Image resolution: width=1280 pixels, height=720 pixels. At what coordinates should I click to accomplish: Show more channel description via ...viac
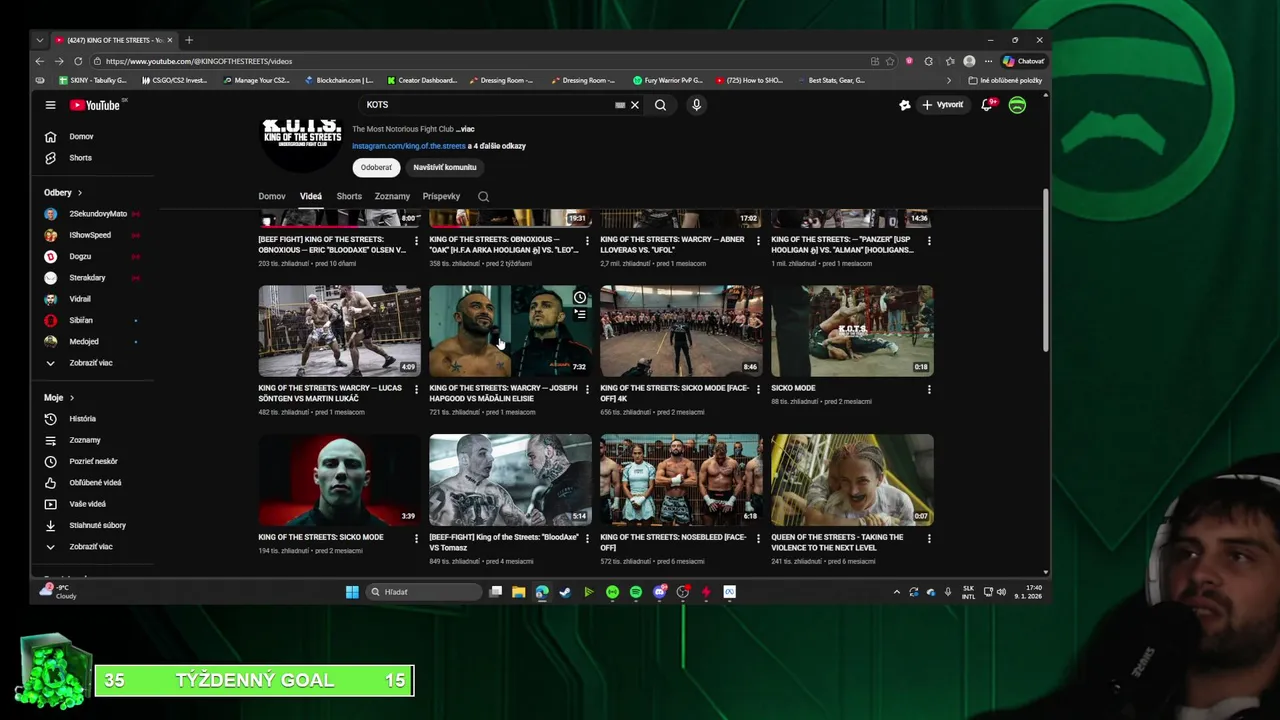(x=465, y=129)
